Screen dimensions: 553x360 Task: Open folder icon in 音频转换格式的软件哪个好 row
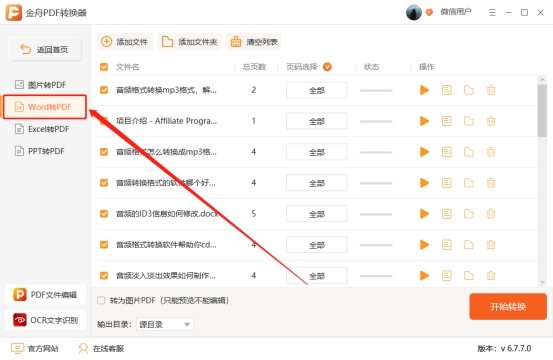pos(469,183)
